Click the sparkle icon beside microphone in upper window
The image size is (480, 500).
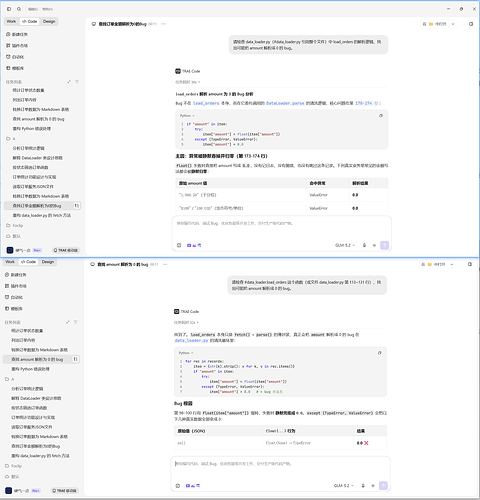(374, 245)
